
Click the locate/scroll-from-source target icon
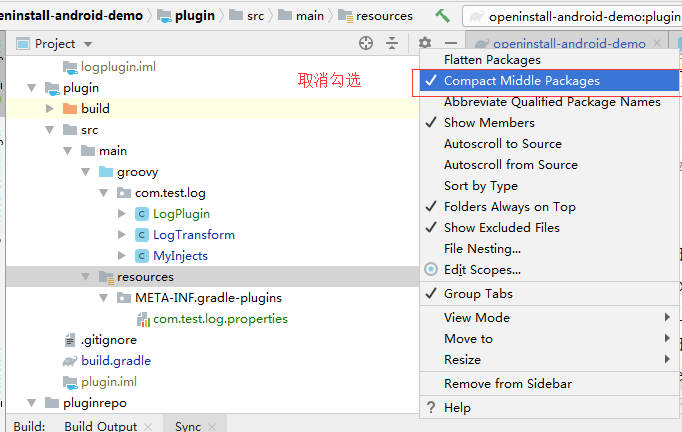tap(366, 43)
